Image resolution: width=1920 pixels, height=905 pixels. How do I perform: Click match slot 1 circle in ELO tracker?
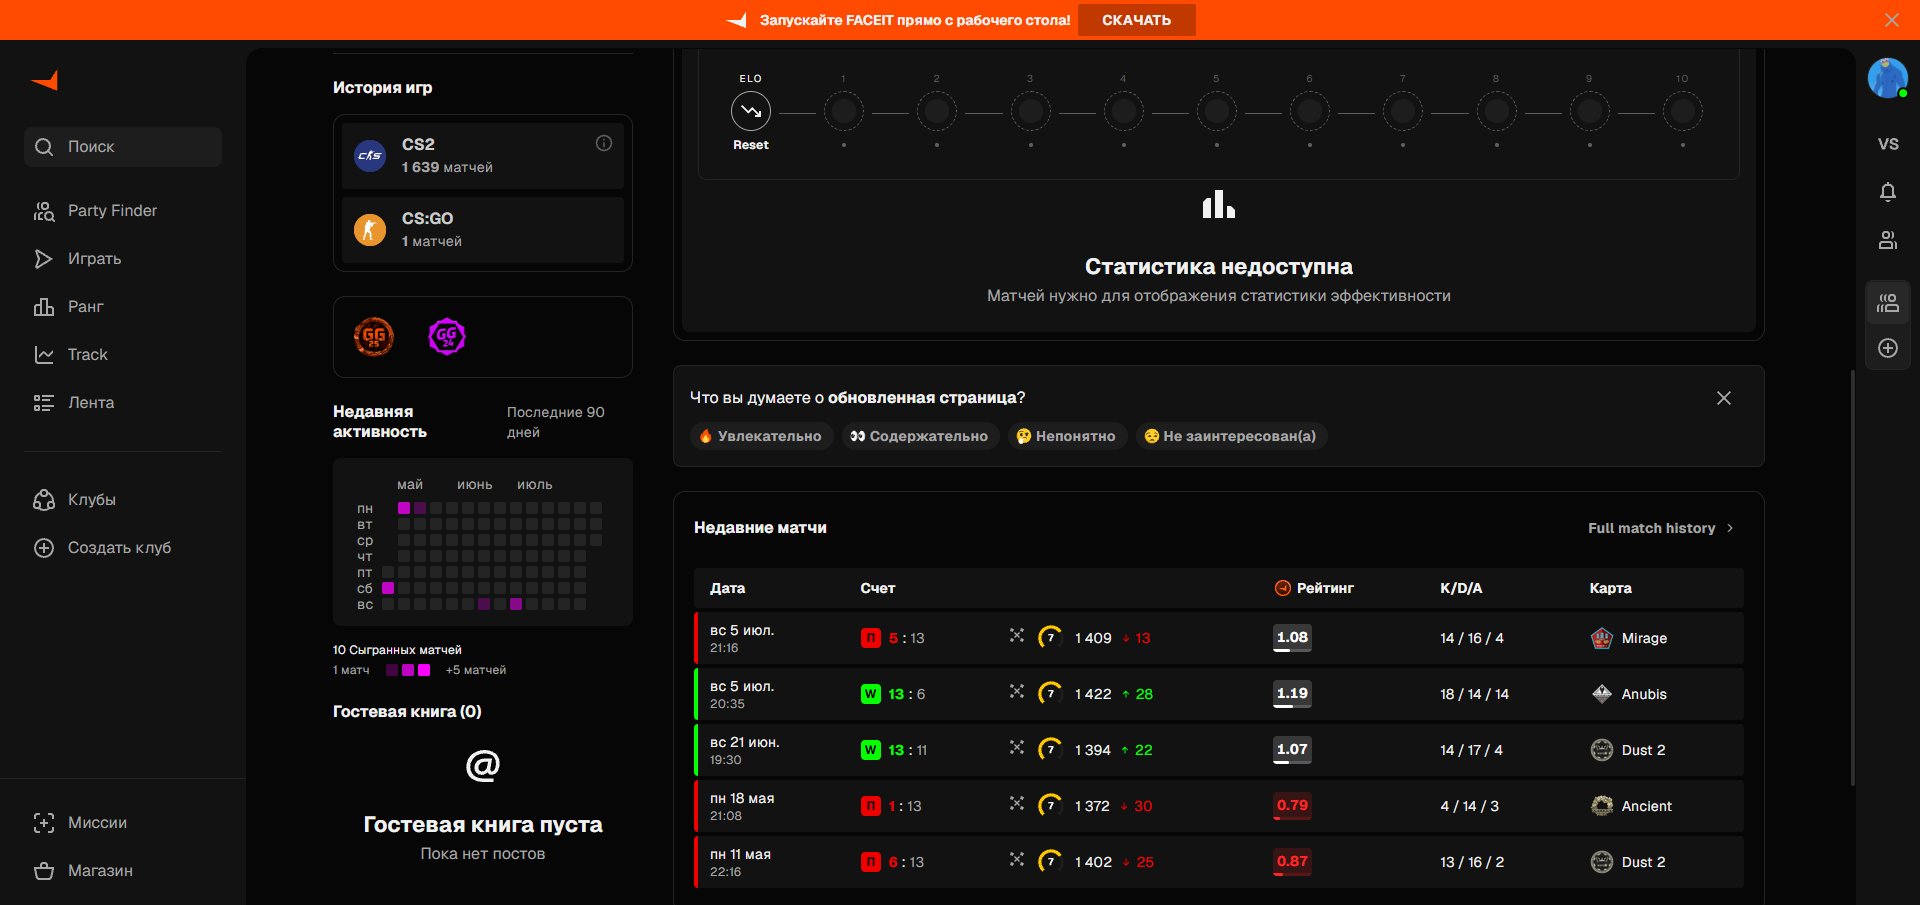(x=843, y=111)
